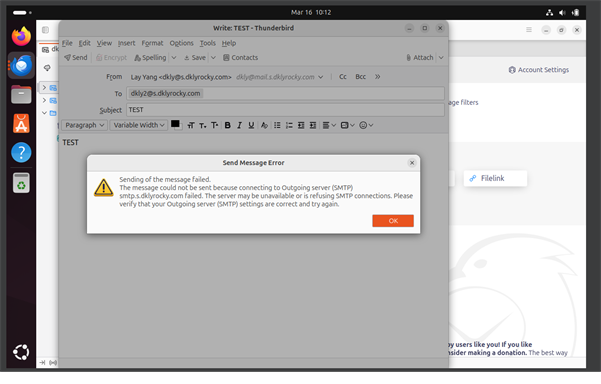
Task: Click the outdent icon
Action: tap(301, 125)
